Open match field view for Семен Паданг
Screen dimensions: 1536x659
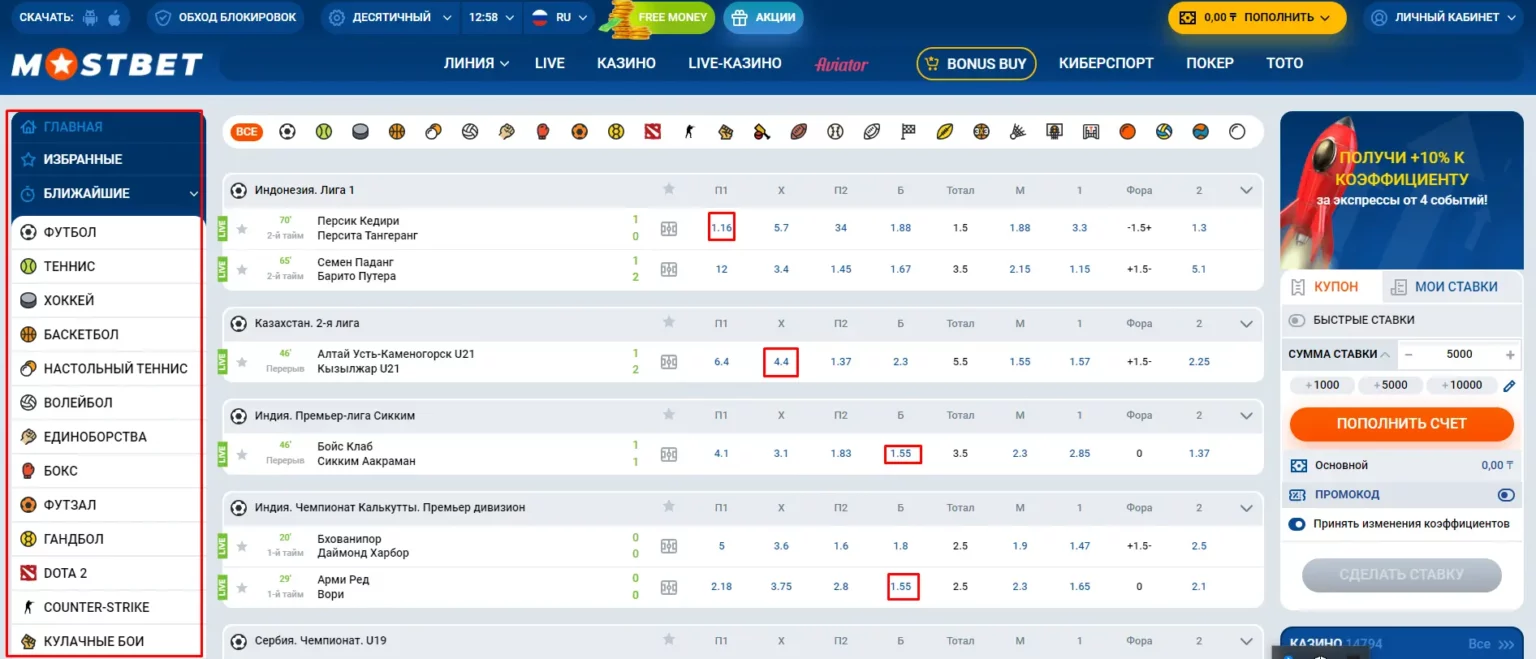point(669,269)
